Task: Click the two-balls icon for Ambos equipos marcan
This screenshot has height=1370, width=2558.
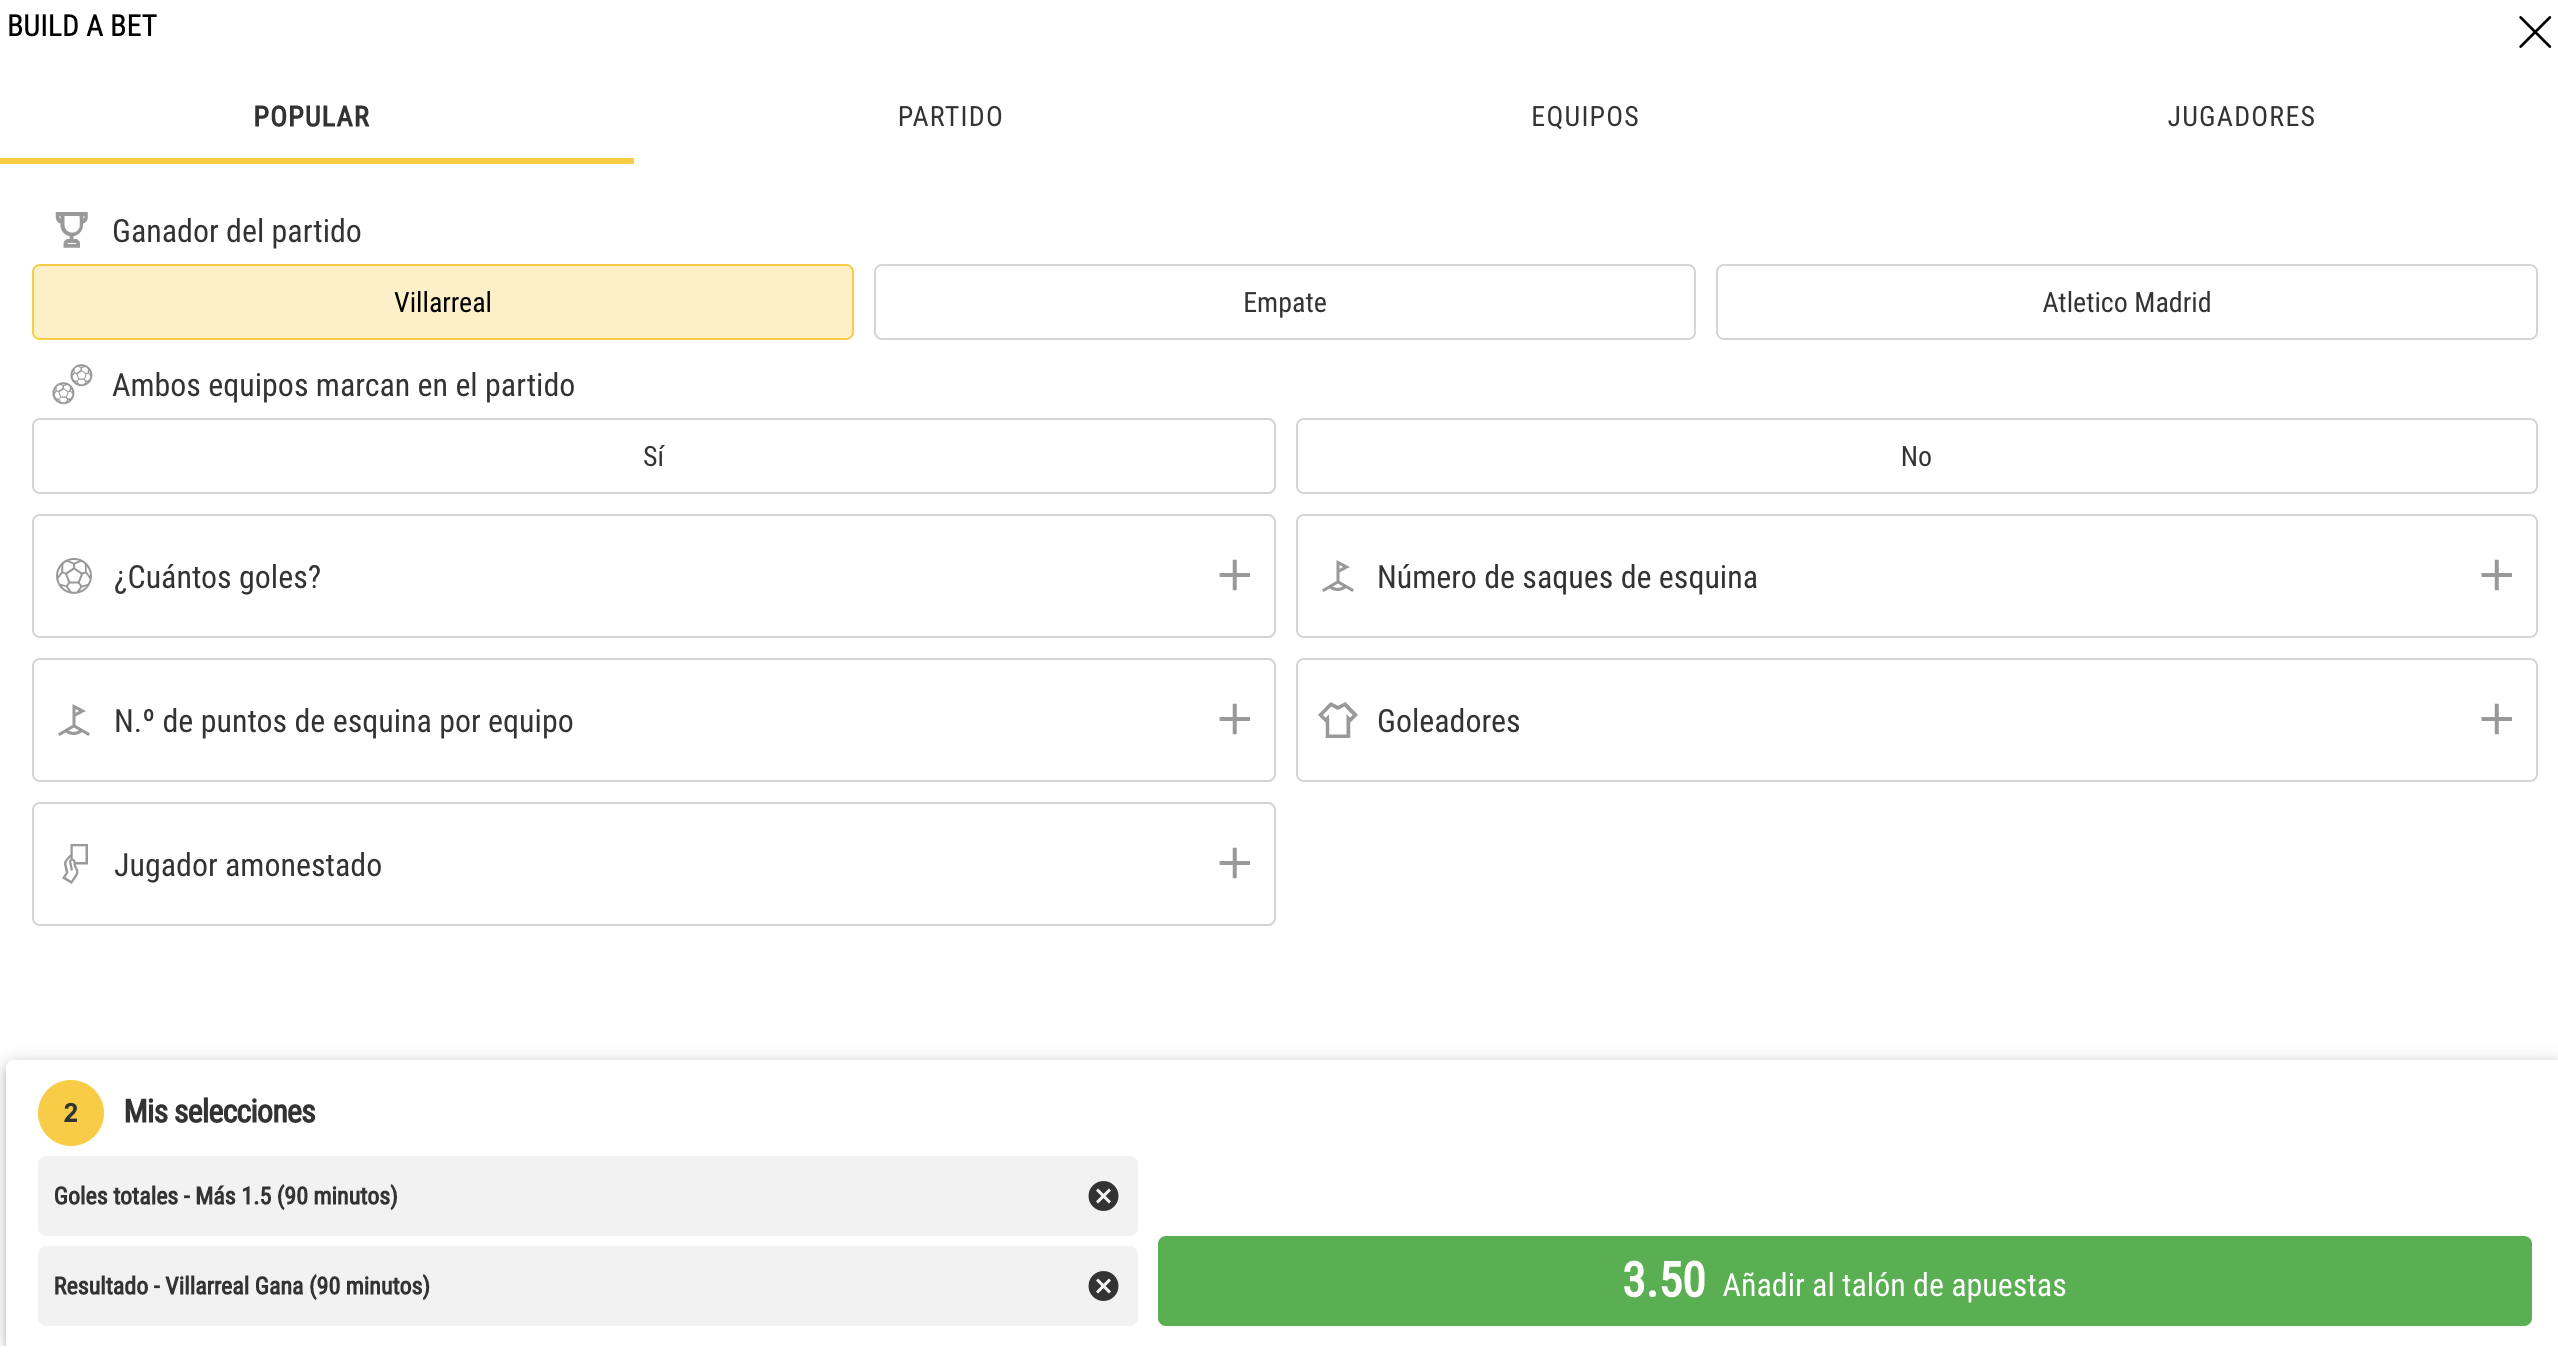Action: [72, 385]
